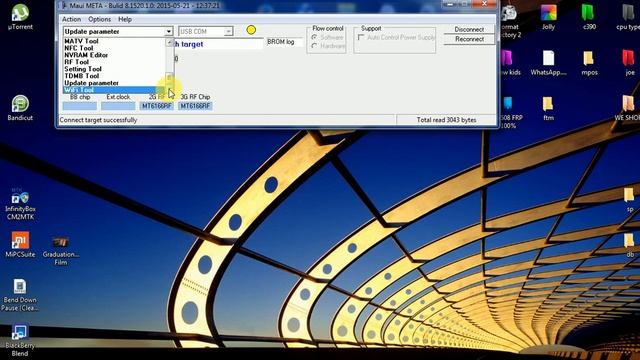The width and height of the screenshot is (640, 360).
Task: Click the BROM log label
Action: 281,42
